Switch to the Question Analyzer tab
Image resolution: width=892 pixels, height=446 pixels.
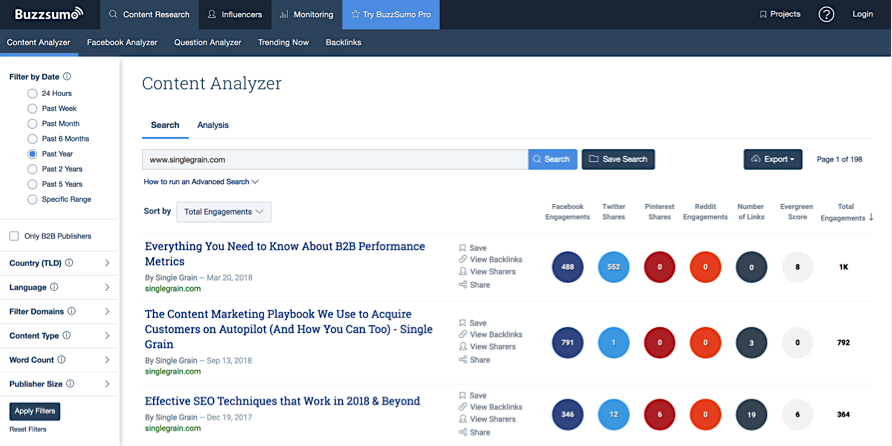(208, 42)
